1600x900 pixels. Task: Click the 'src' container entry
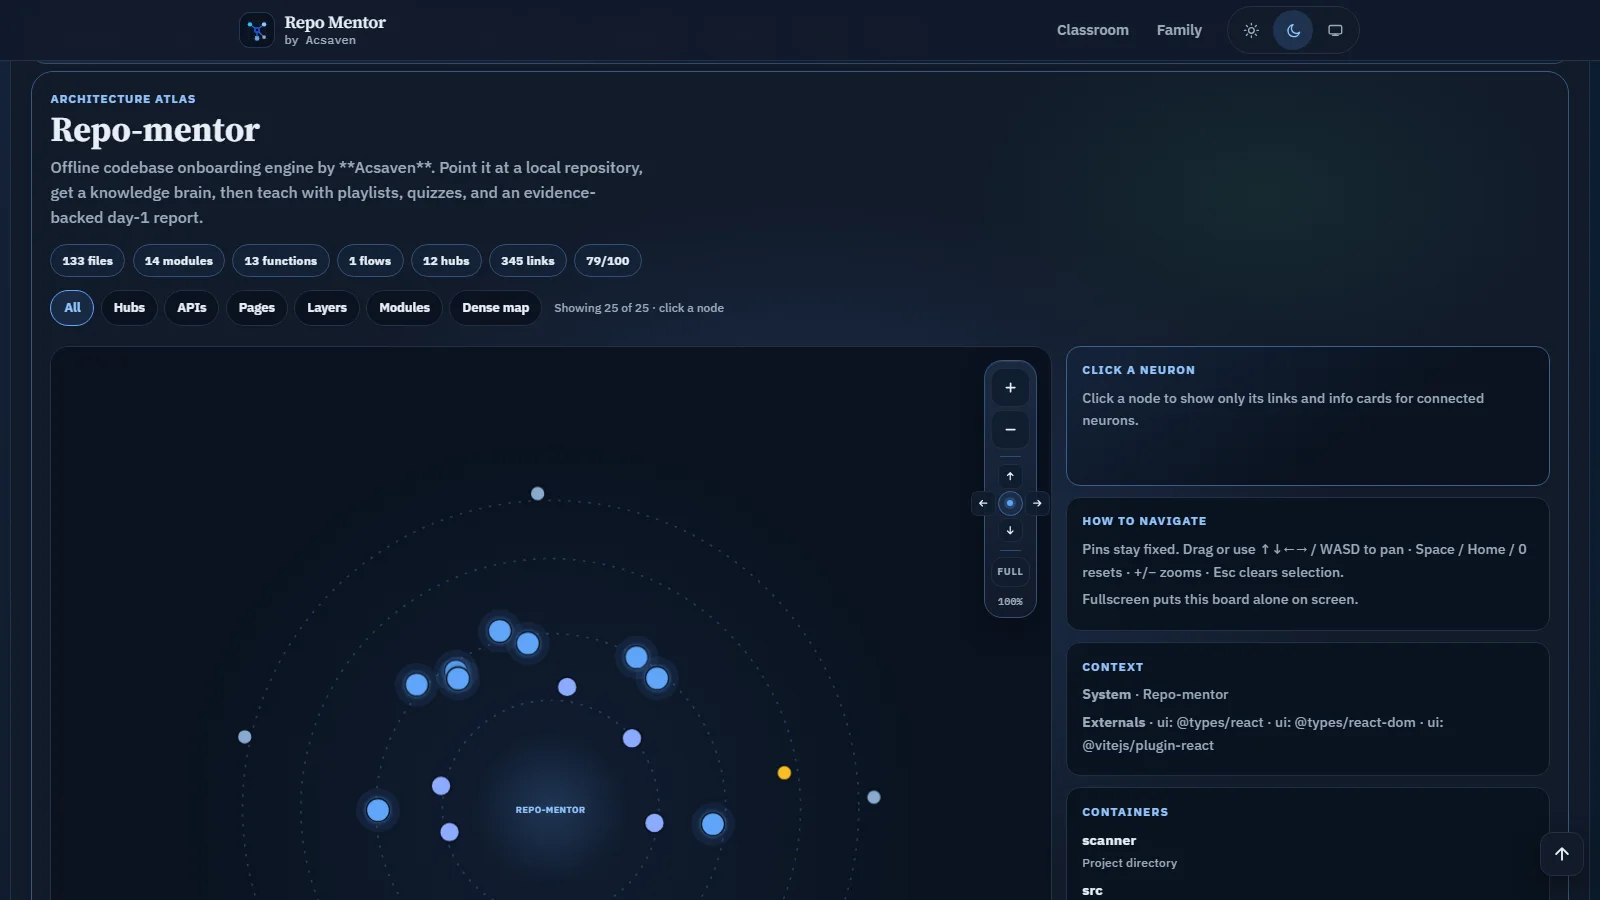1092,891
